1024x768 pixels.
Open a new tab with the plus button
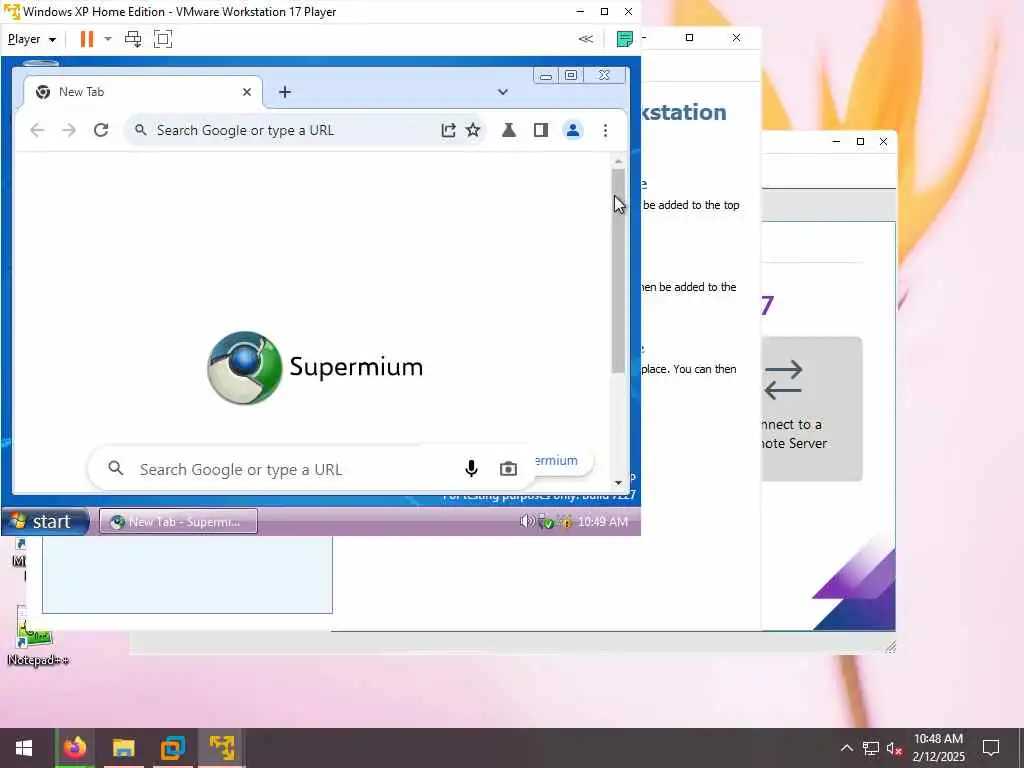(x=285, y=92)
